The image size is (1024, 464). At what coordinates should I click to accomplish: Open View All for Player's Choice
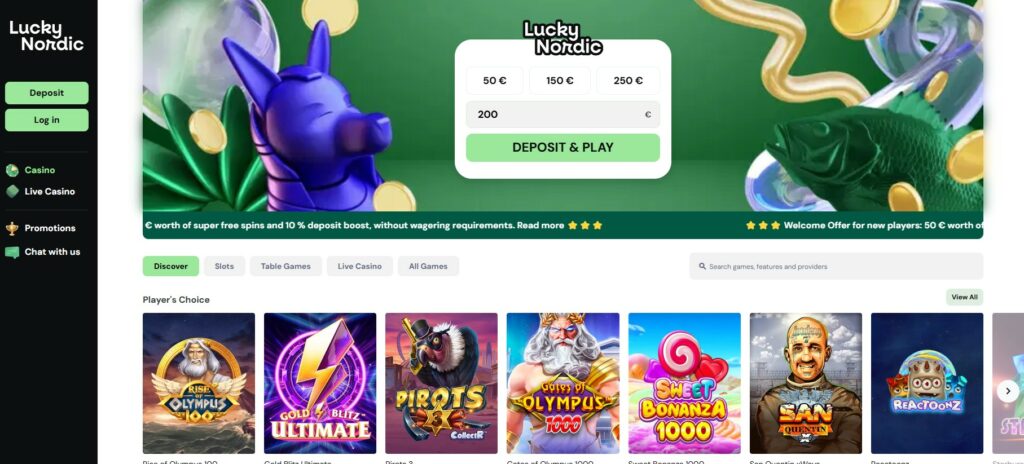point(964,297)
